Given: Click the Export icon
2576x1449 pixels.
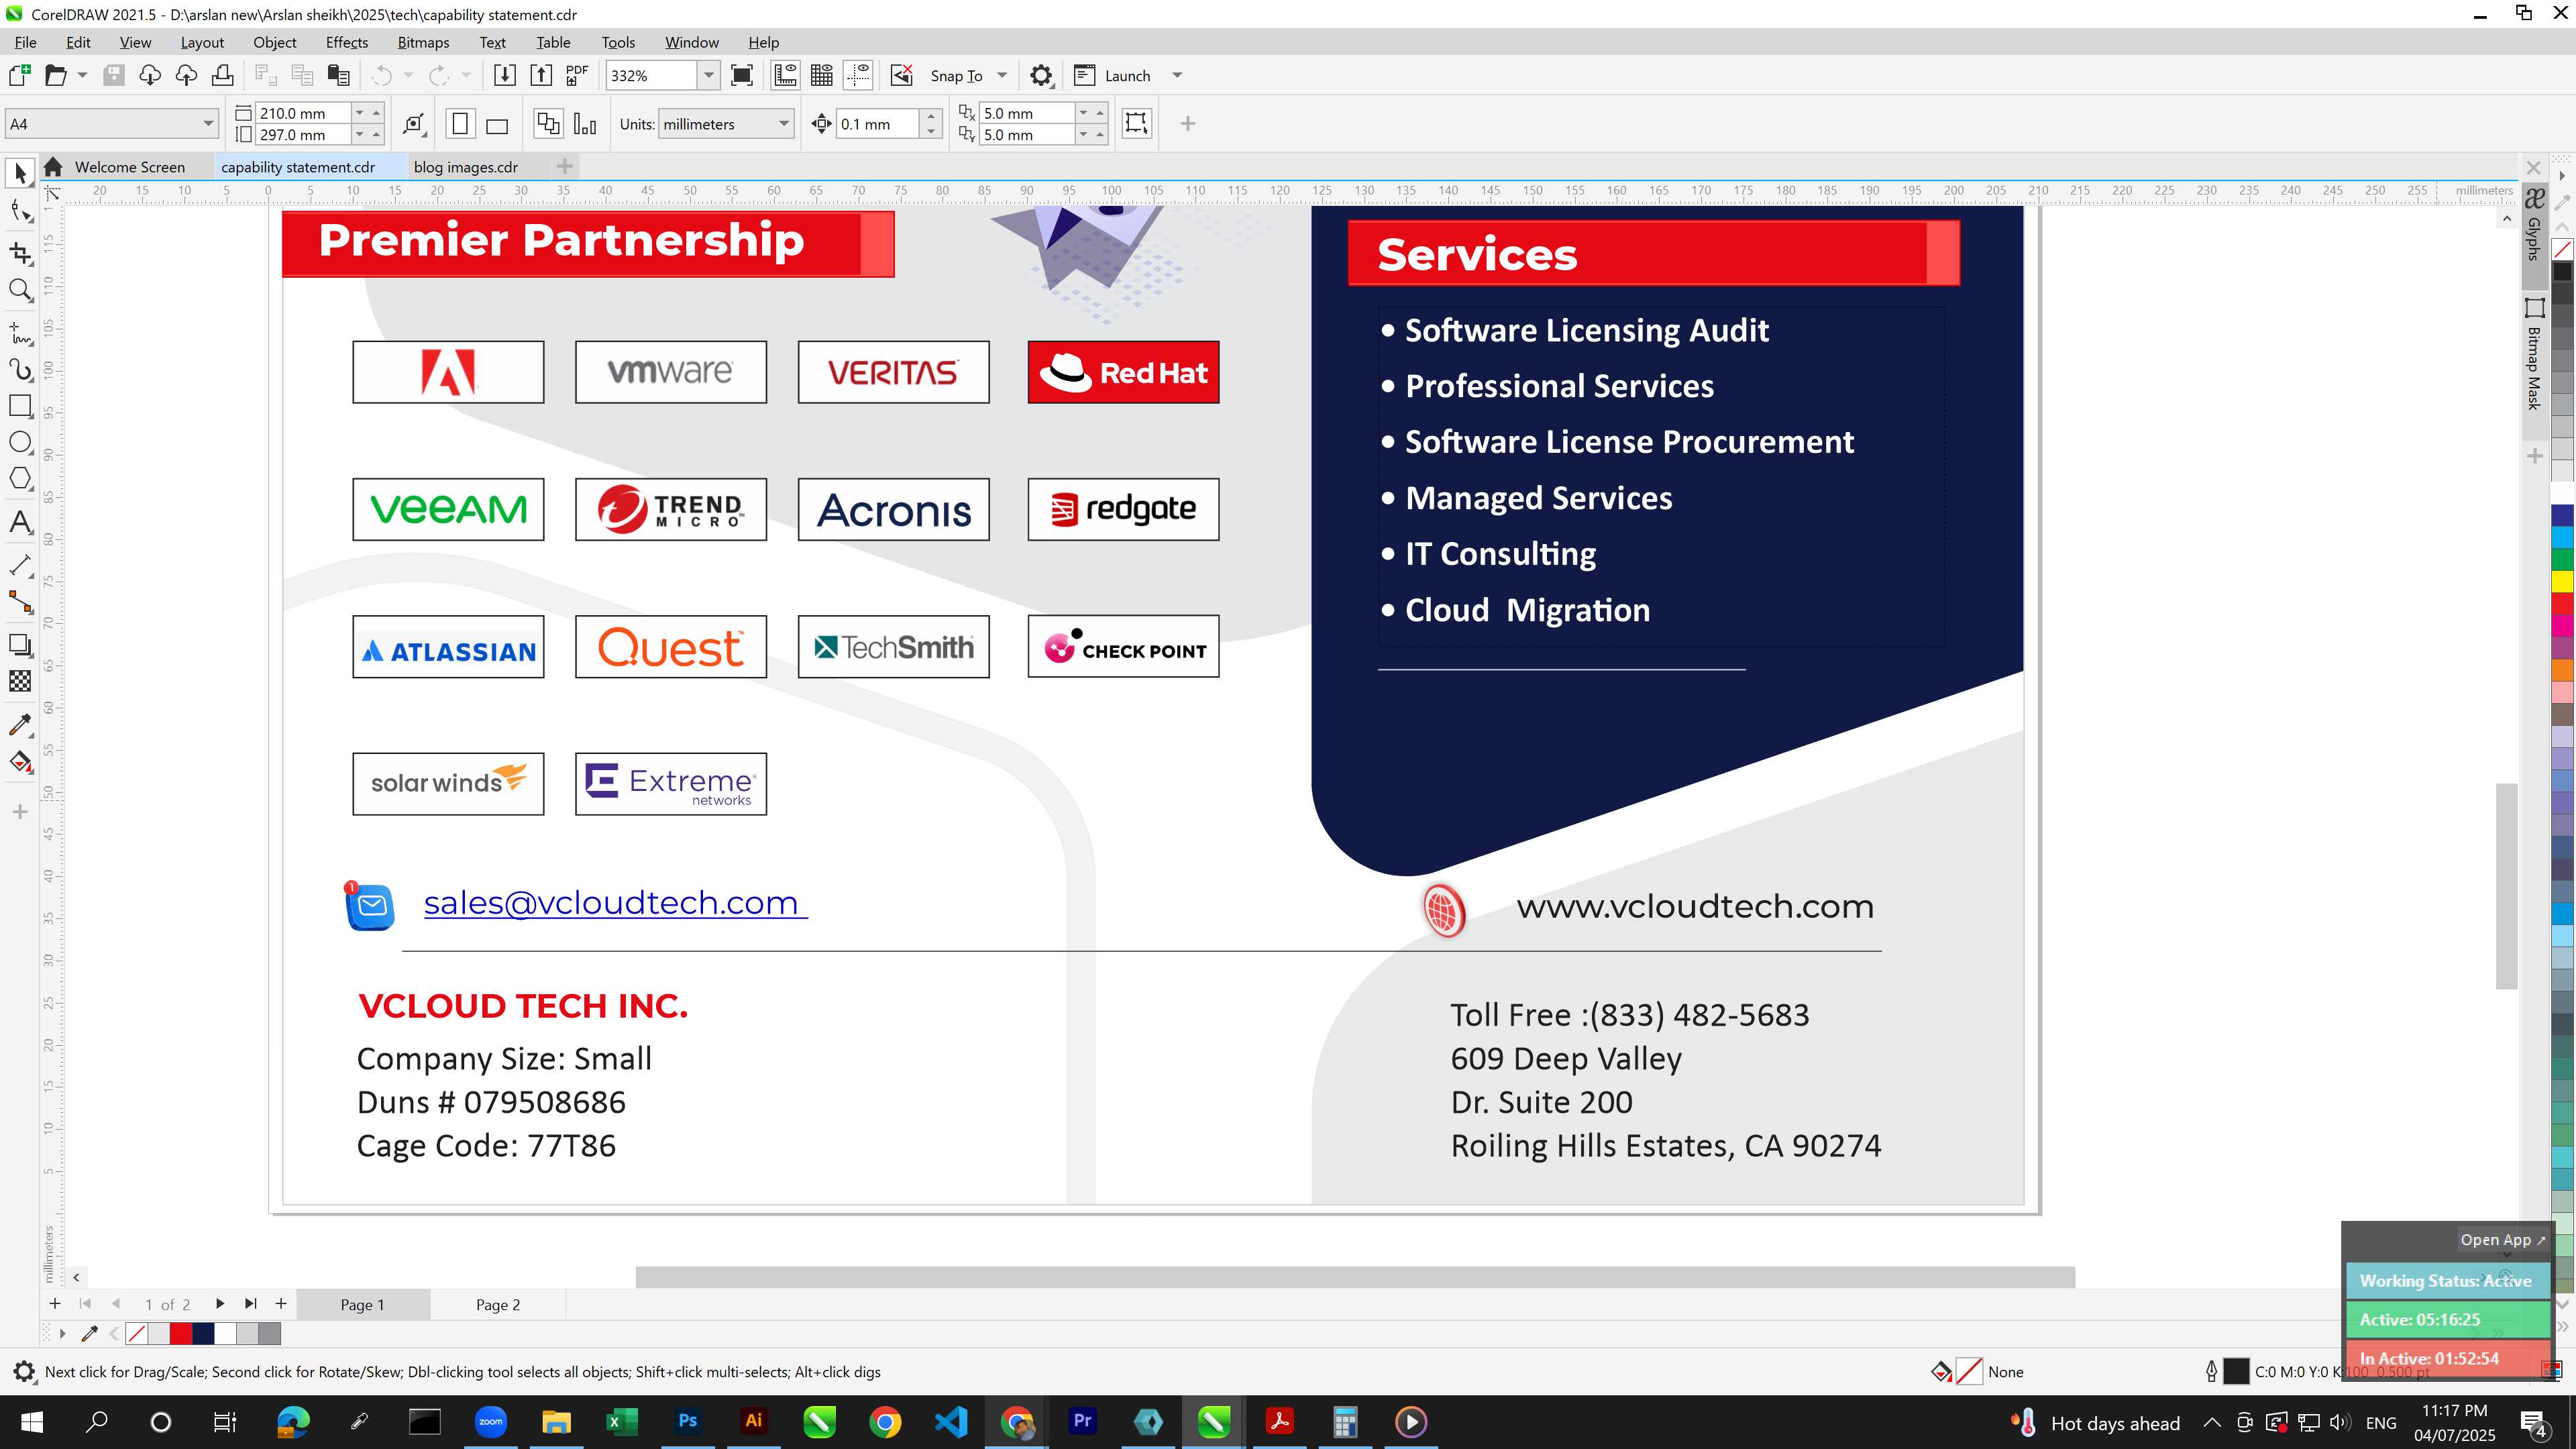Looking at the screenshot, I should pyautogui.click(x=541, y=76).
